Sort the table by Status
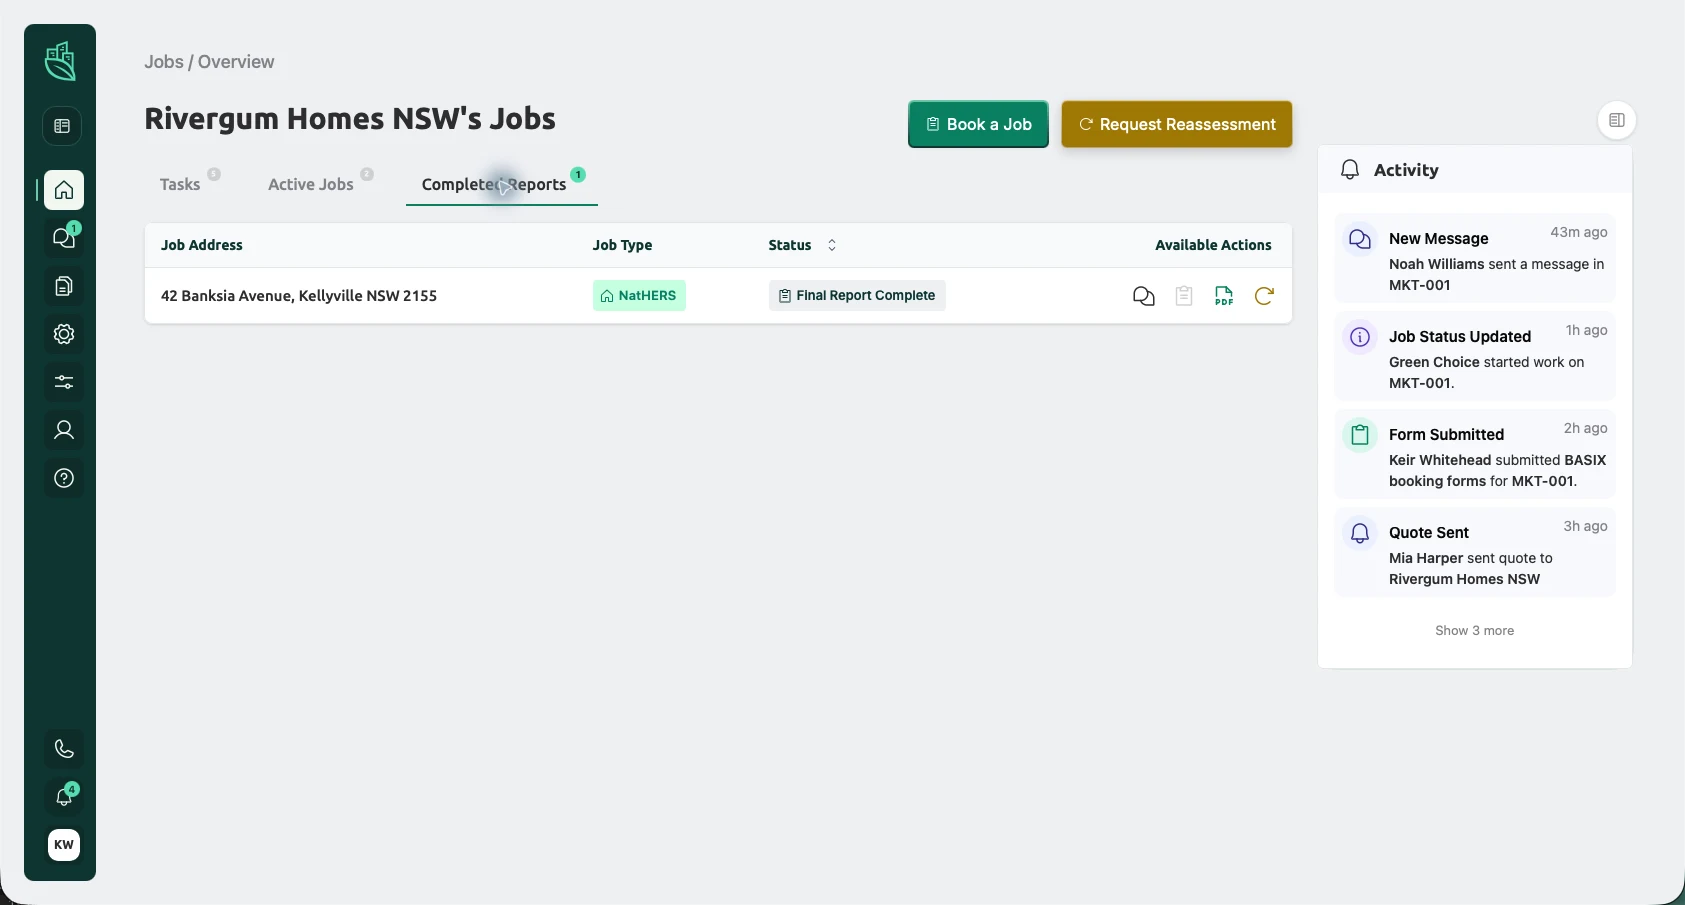 point(832,245)
